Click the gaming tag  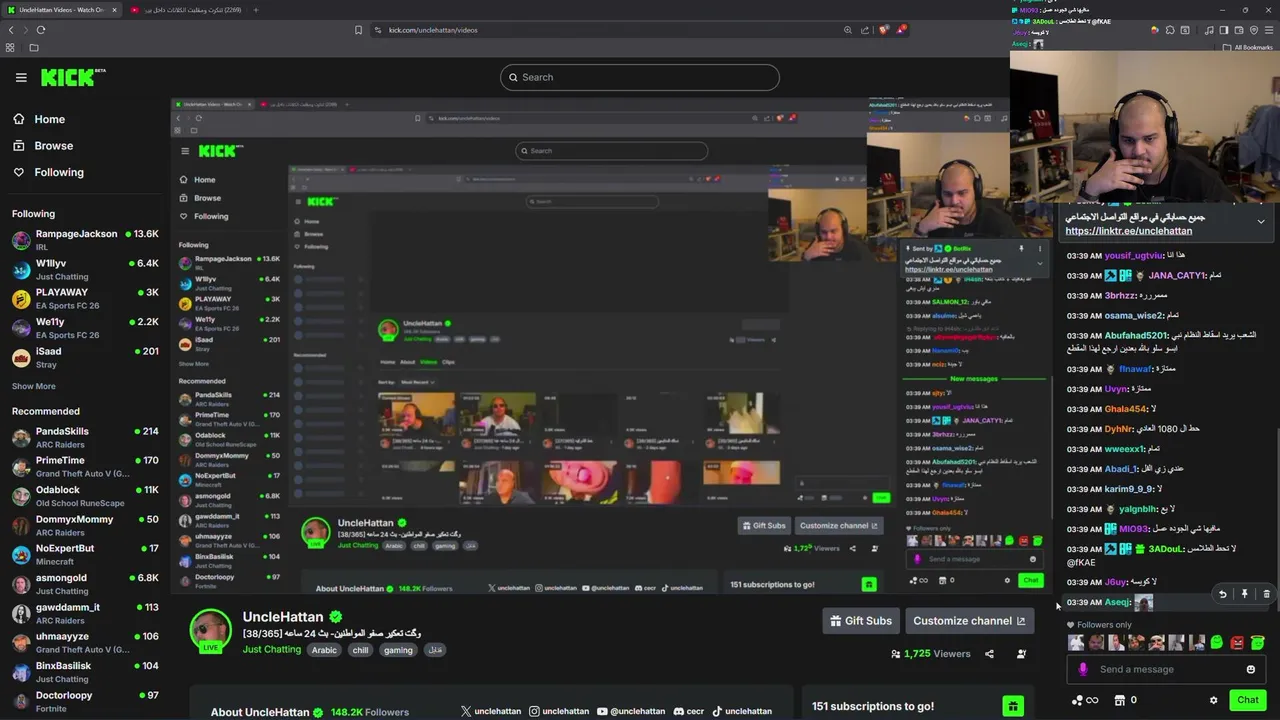(x=398, y=650)
